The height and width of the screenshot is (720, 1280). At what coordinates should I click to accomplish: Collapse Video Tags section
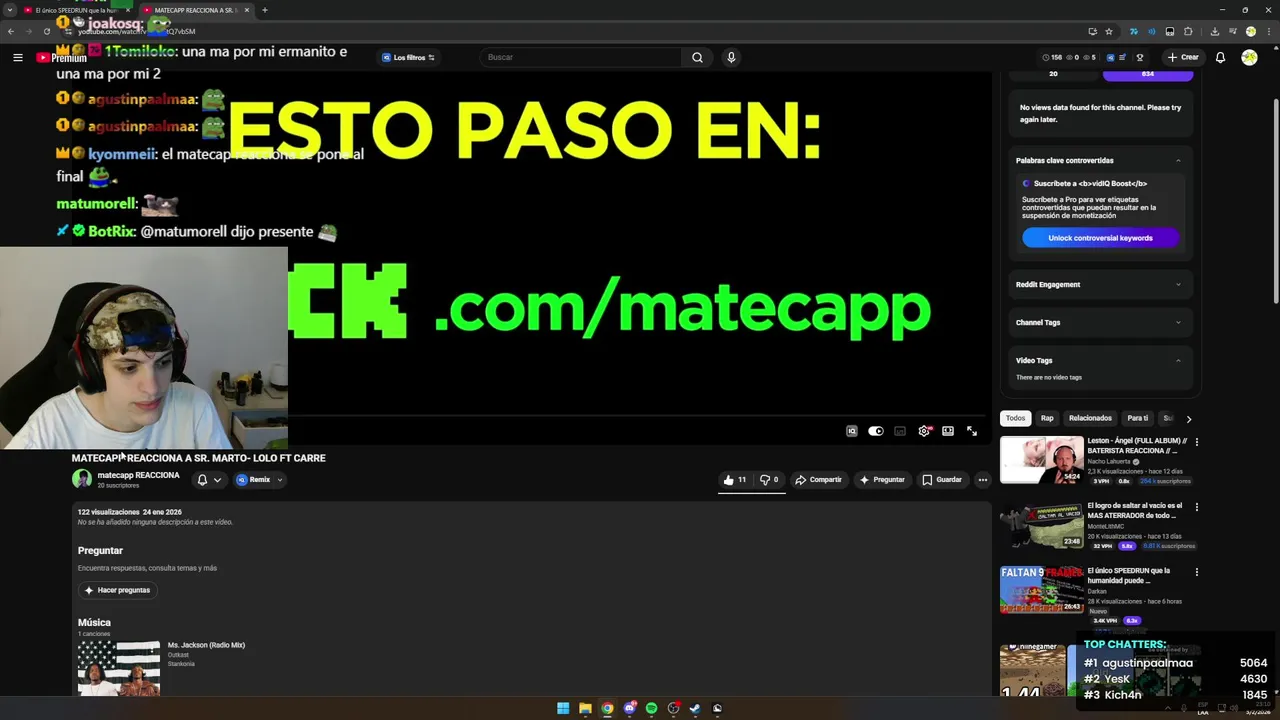pos(1178,360)
